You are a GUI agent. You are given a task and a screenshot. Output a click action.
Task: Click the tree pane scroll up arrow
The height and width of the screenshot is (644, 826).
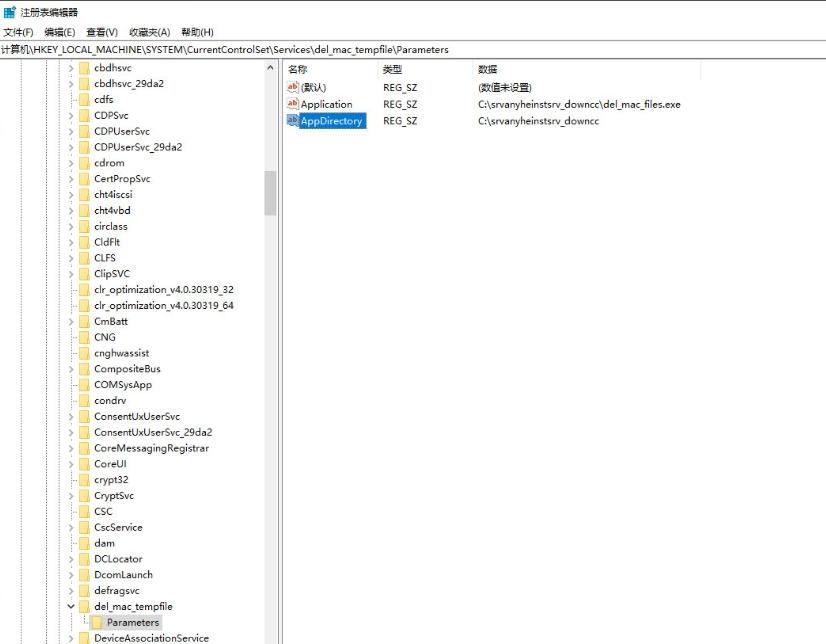[270, 68]
